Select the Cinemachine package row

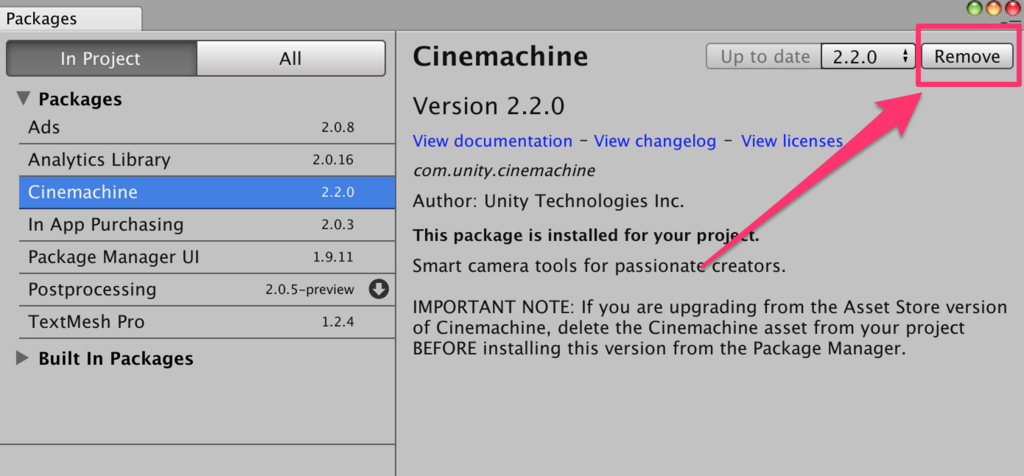(x=207, y=193)
